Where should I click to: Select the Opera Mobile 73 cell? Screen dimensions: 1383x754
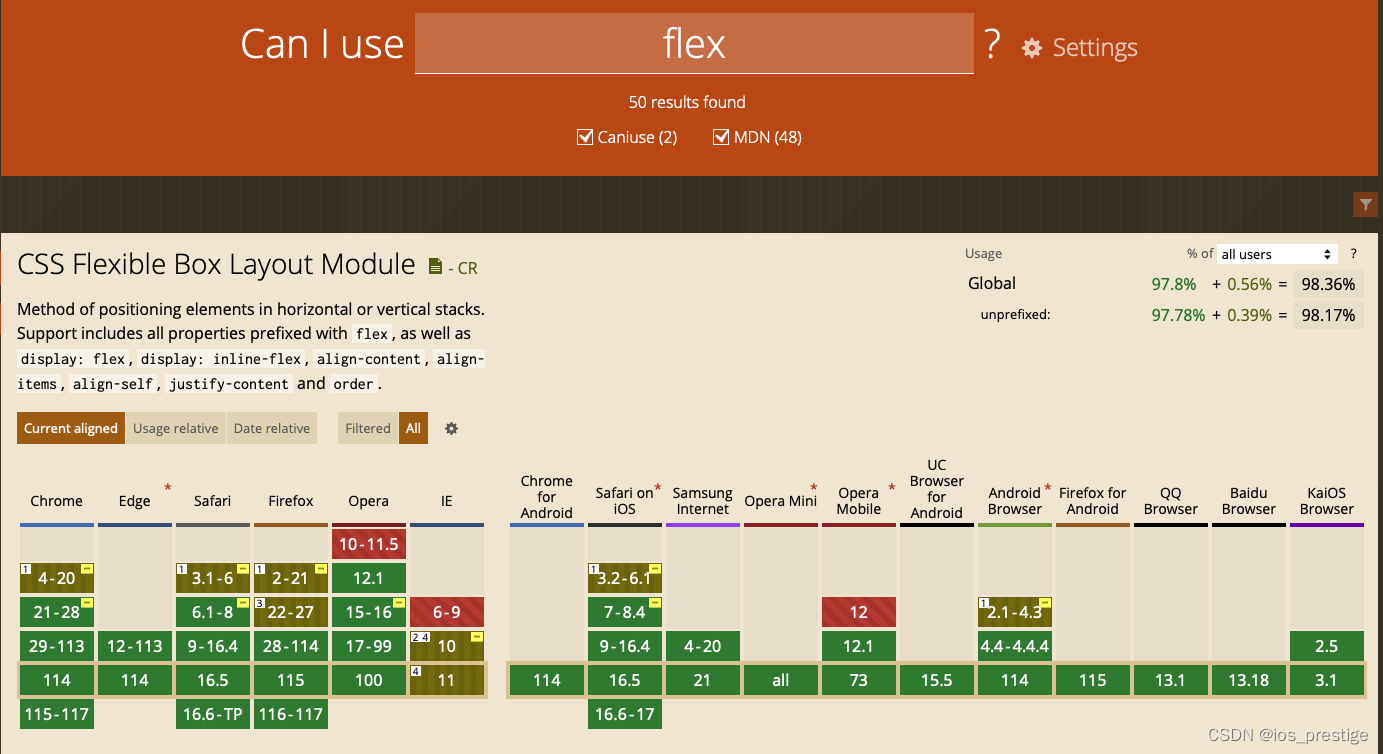[859, 680]
